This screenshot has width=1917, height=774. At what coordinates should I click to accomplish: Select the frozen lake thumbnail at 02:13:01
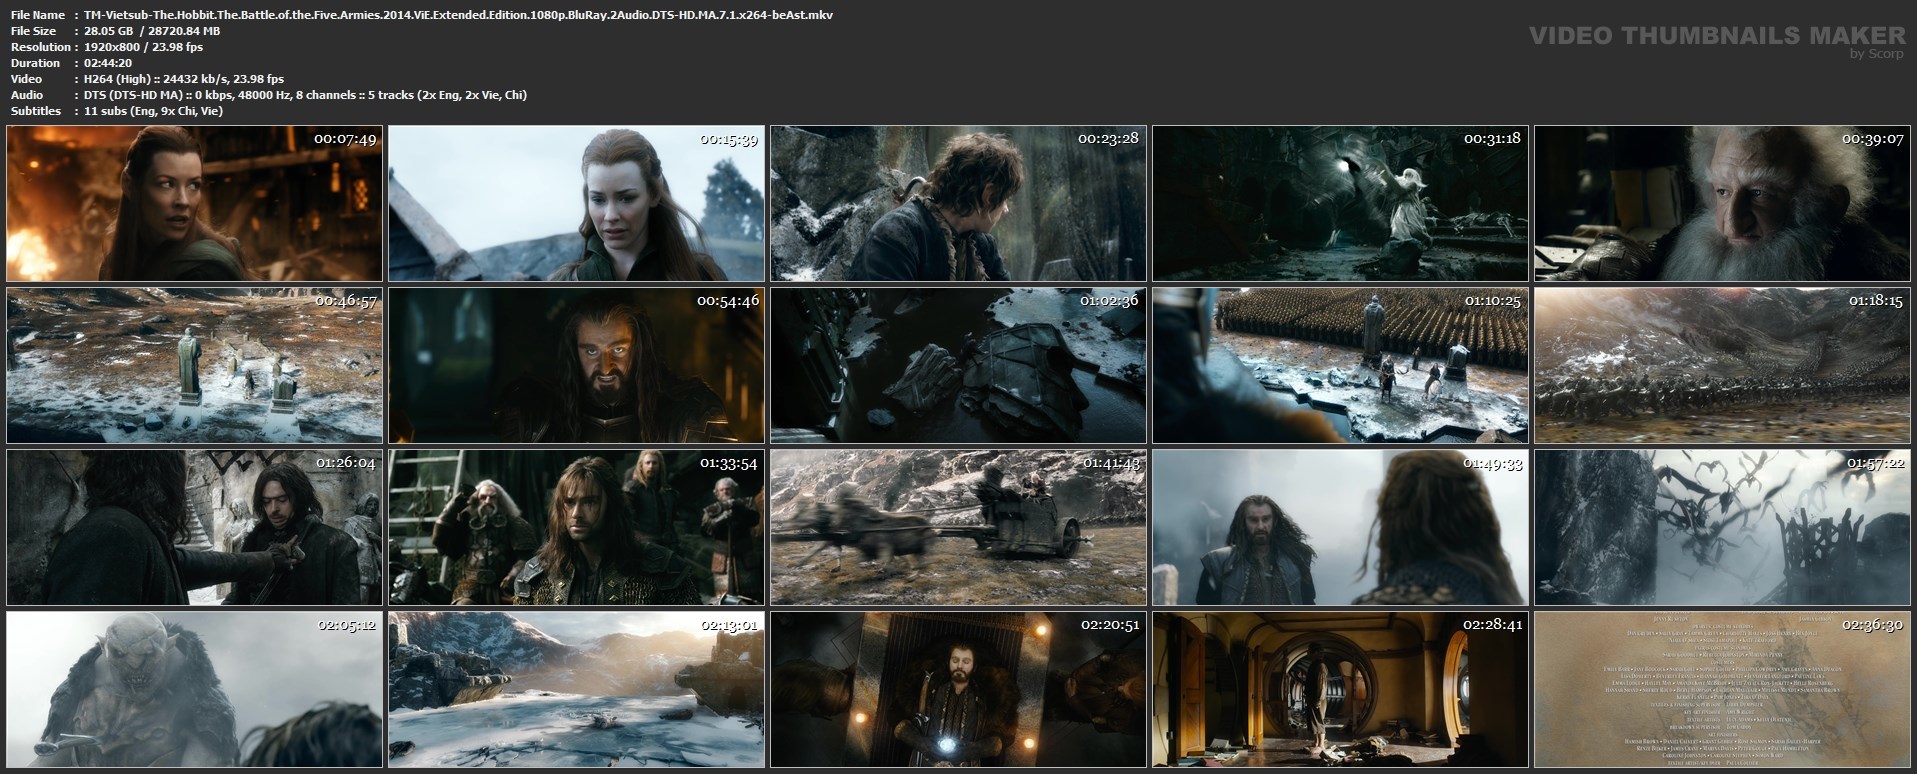pyautogui.click(x=576, y=689)
